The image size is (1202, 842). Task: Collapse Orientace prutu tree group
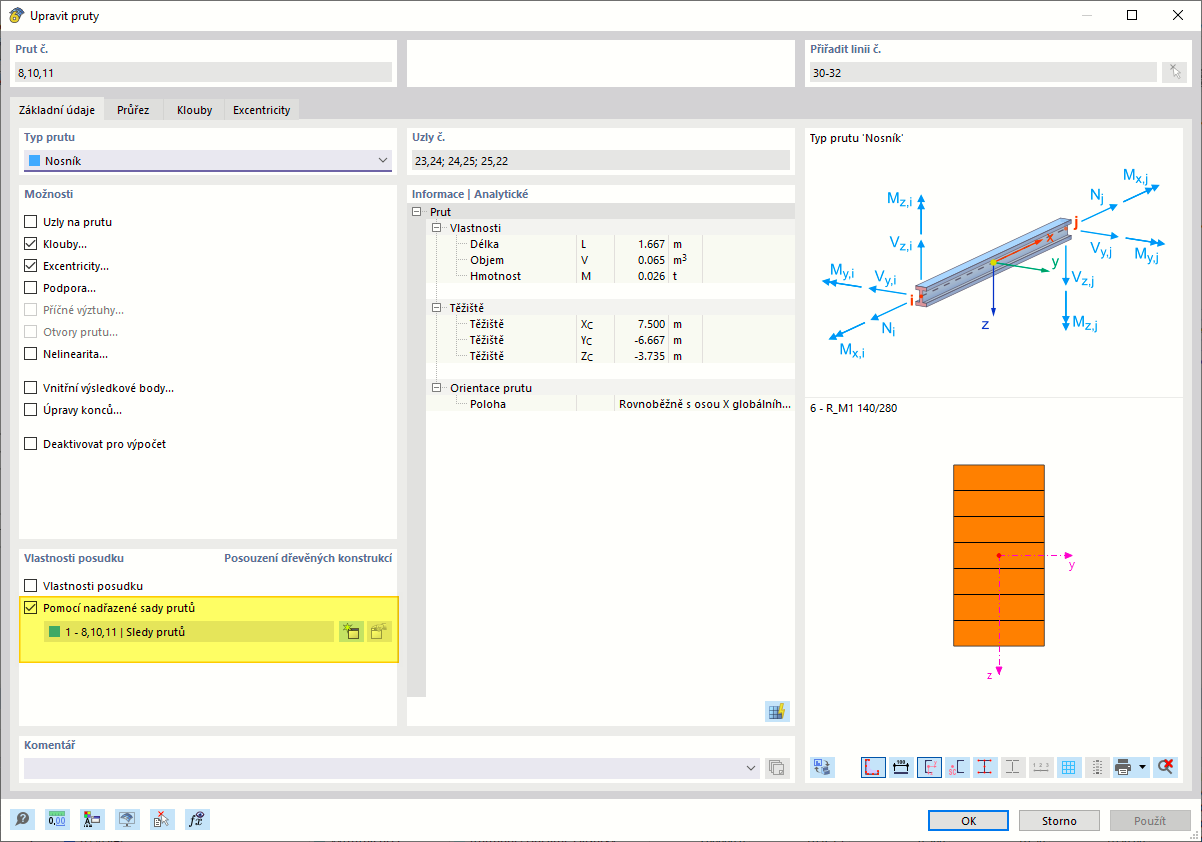pos(436,388)
